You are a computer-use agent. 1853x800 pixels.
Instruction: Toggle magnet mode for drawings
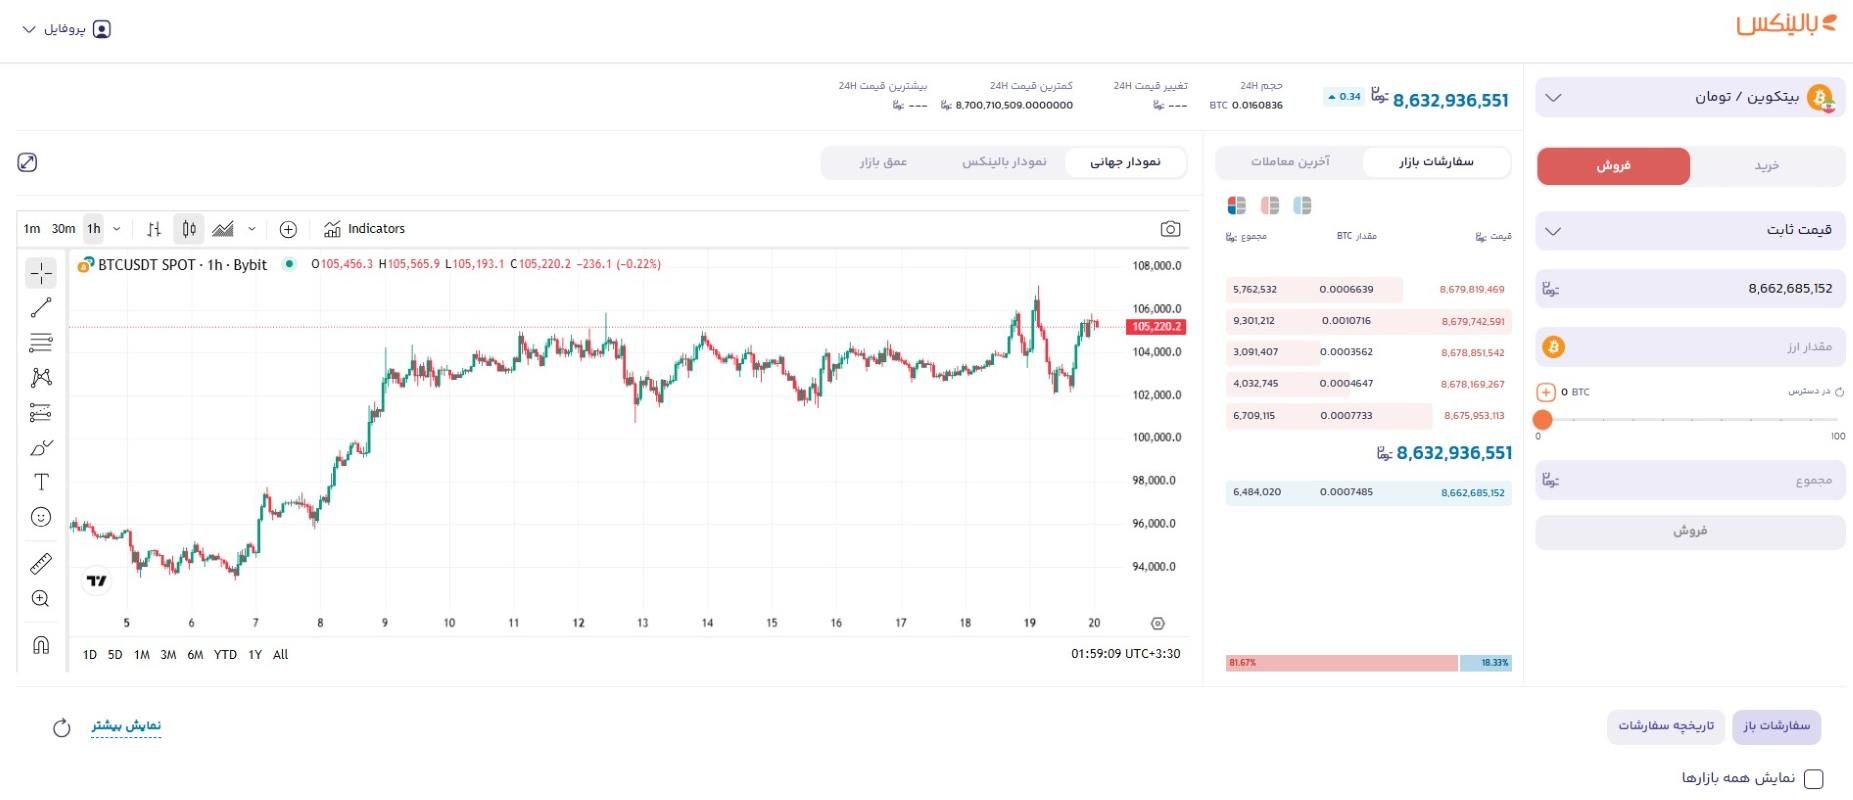point(41,645)
